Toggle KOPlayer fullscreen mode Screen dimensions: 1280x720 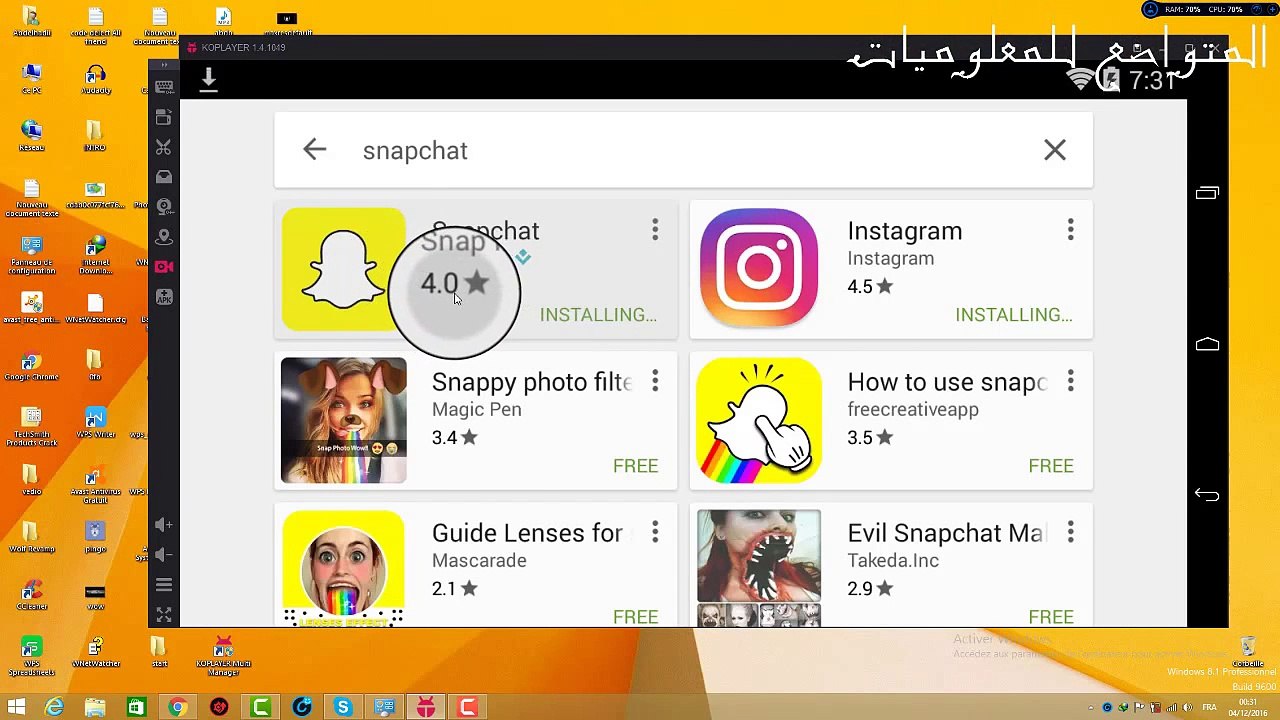click(x=164, y=615)
